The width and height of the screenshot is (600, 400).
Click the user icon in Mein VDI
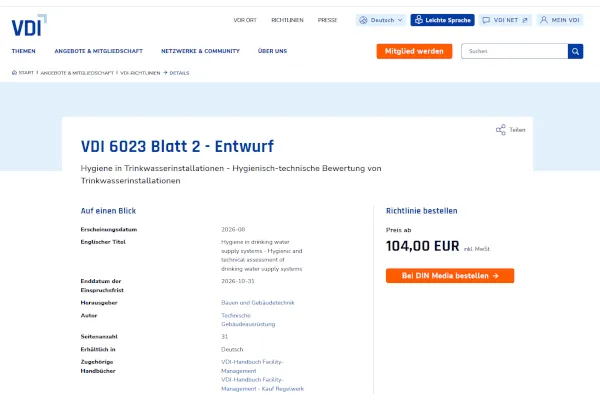[544, 20]
